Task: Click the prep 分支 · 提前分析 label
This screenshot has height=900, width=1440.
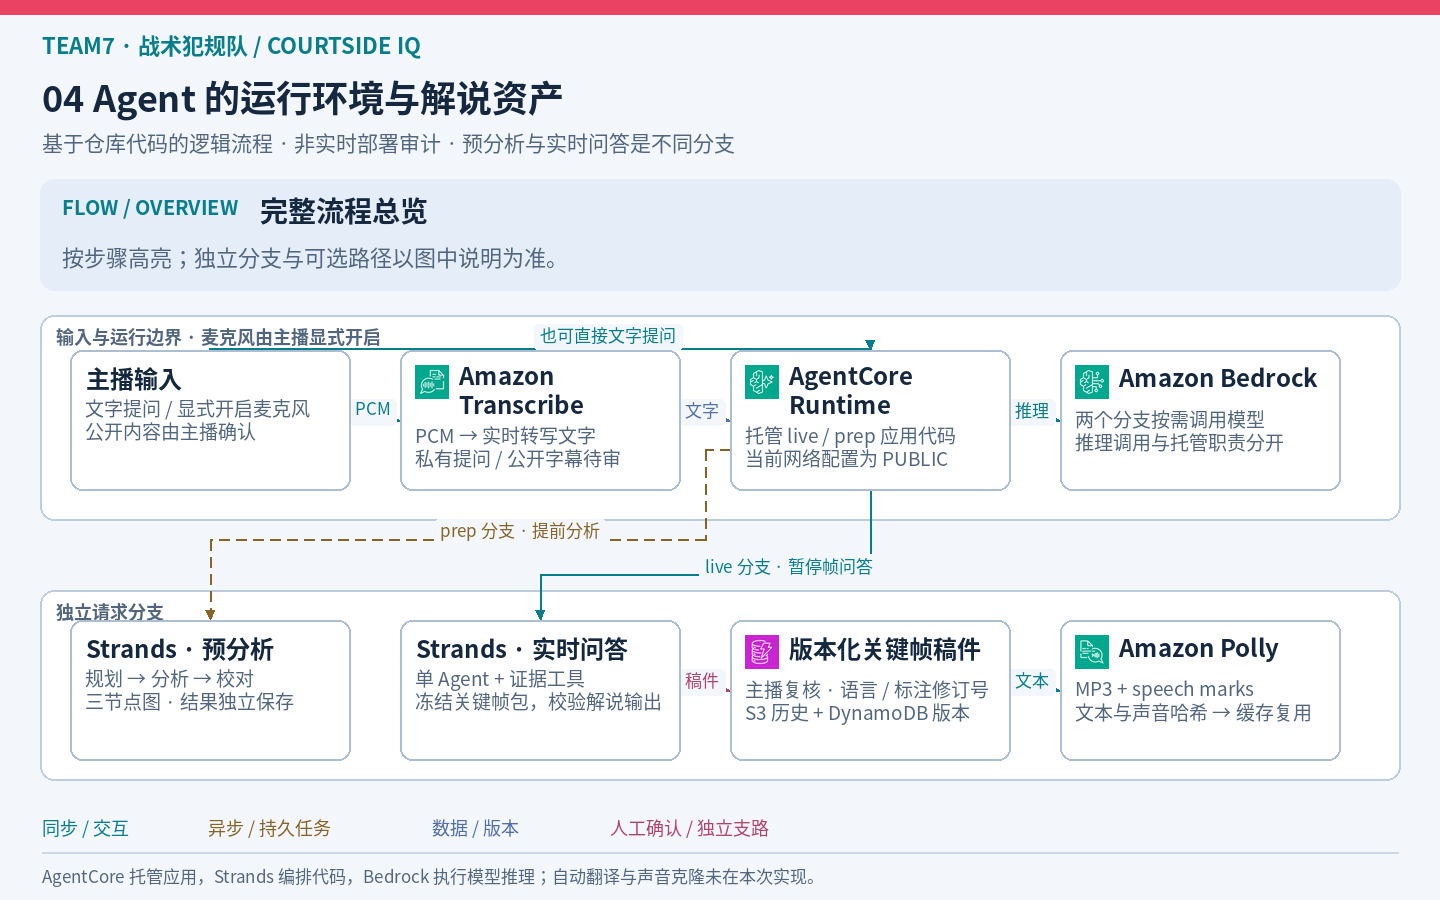Action: (x=520, y=531)
